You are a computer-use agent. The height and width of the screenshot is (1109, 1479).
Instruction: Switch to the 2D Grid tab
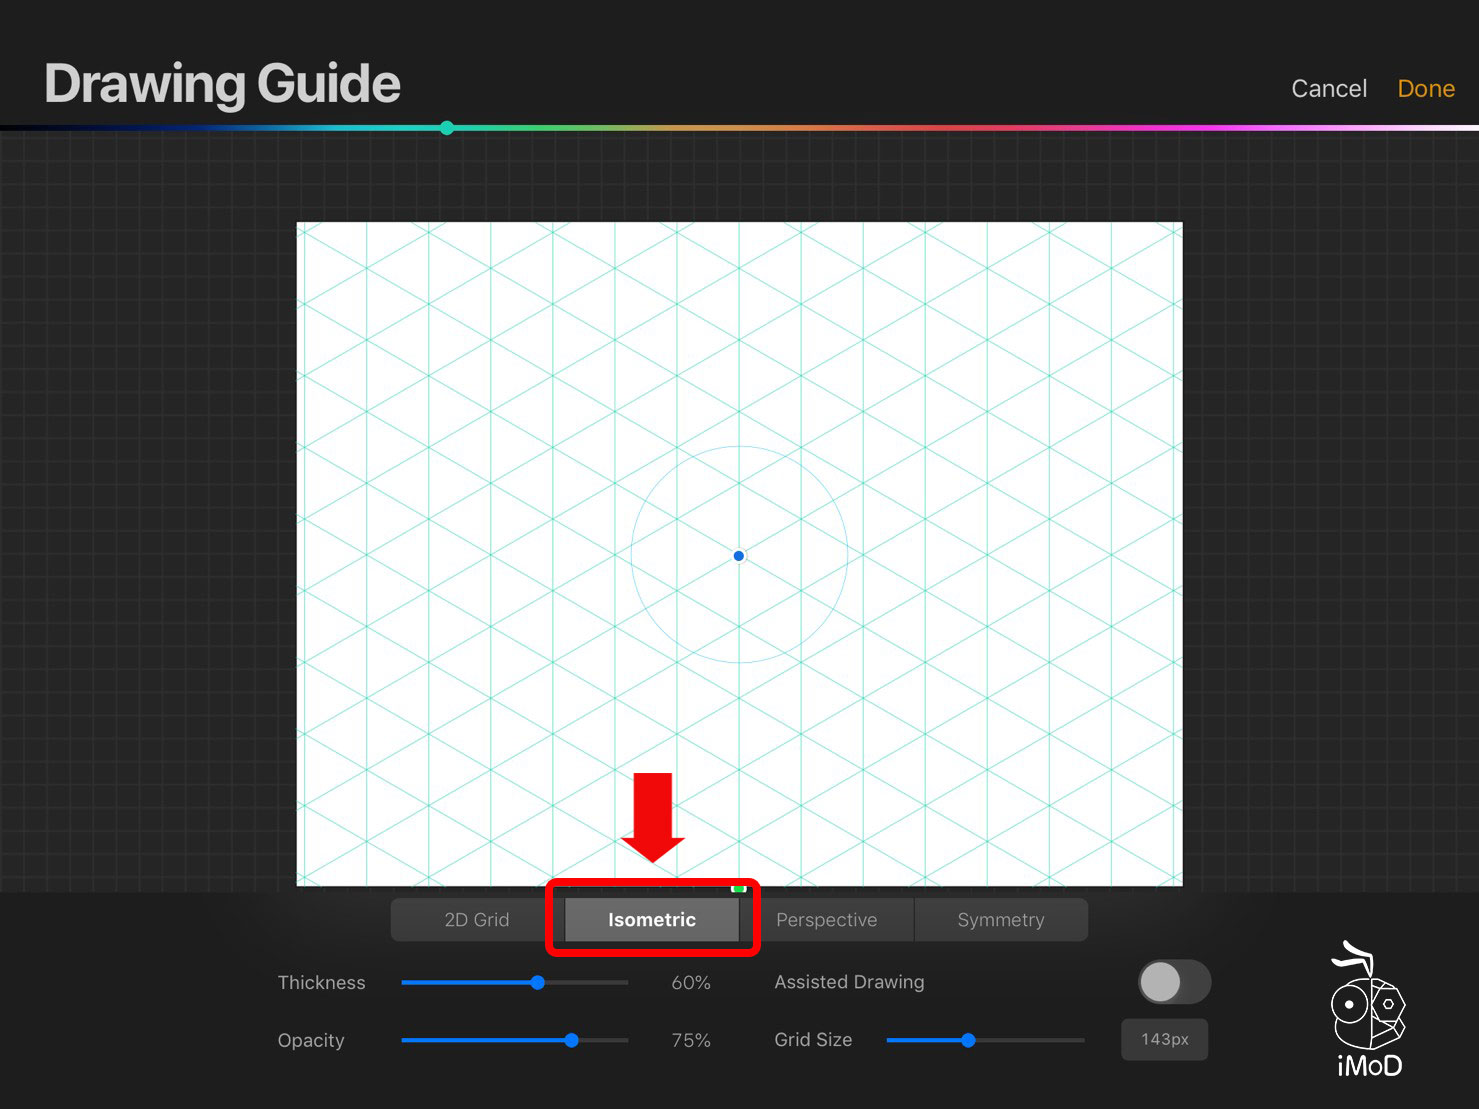point(477,920)
